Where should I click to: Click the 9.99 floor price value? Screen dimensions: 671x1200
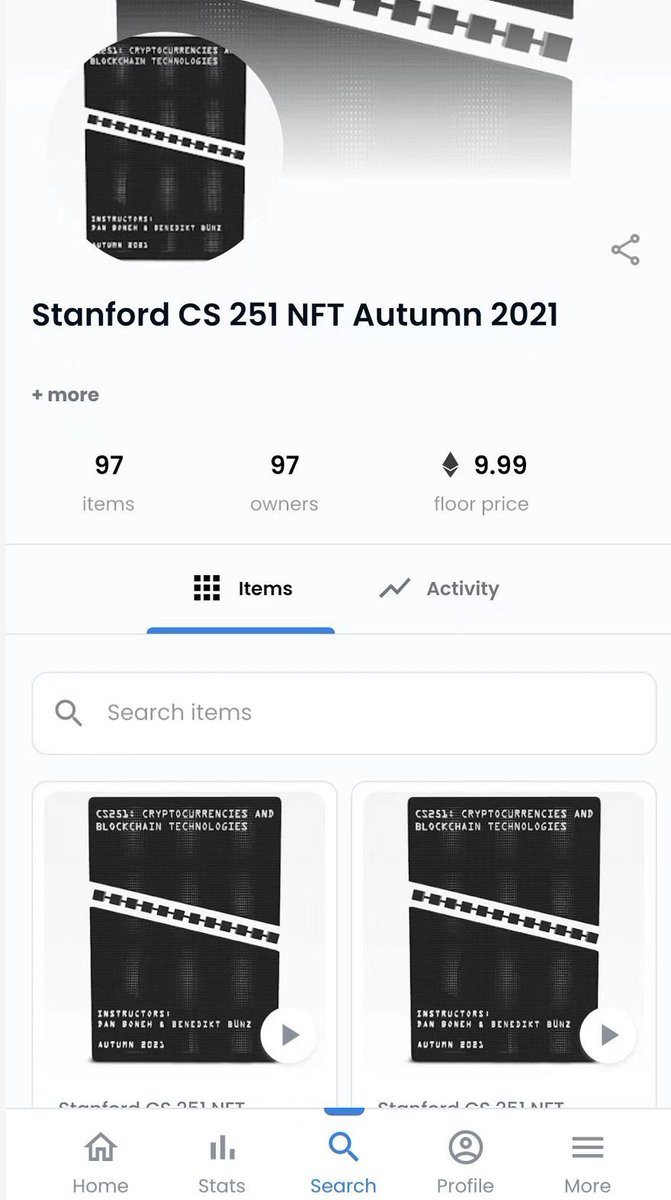(x=500, y=465)
